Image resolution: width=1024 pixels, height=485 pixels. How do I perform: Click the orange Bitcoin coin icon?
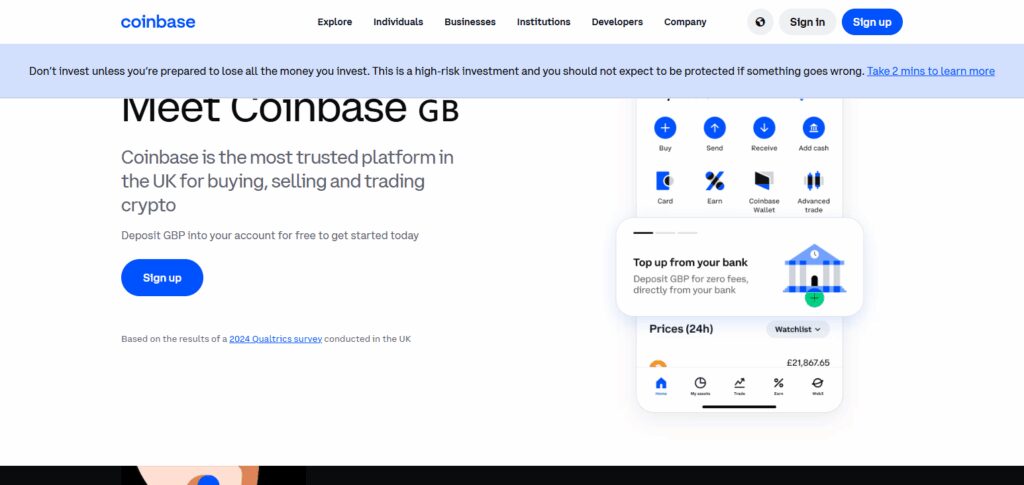click(x=658, y=364)
